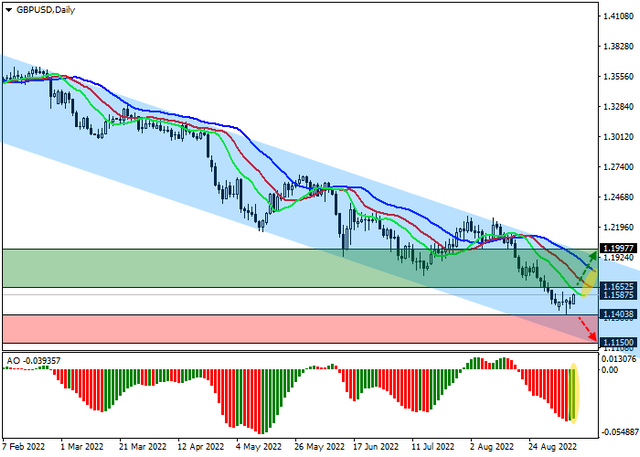This screenshot has width=640, height=457.
Task: Click the 4 May 2022 date label
Action: pyautogui.click(x=259, y=447)
